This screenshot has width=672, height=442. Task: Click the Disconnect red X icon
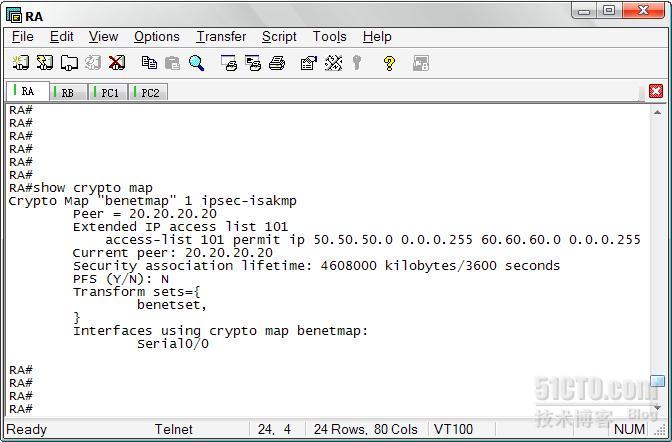click(x=117, y=63)
